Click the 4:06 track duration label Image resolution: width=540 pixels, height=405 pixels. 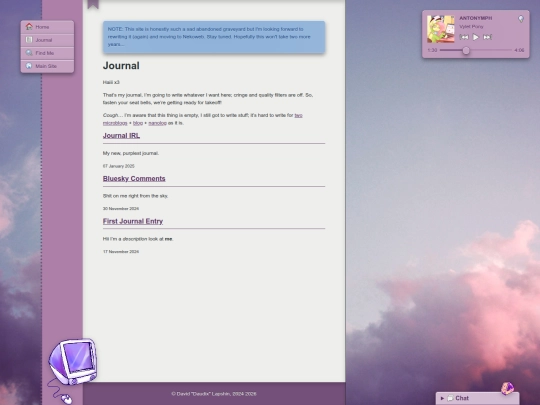pos(519,50)
